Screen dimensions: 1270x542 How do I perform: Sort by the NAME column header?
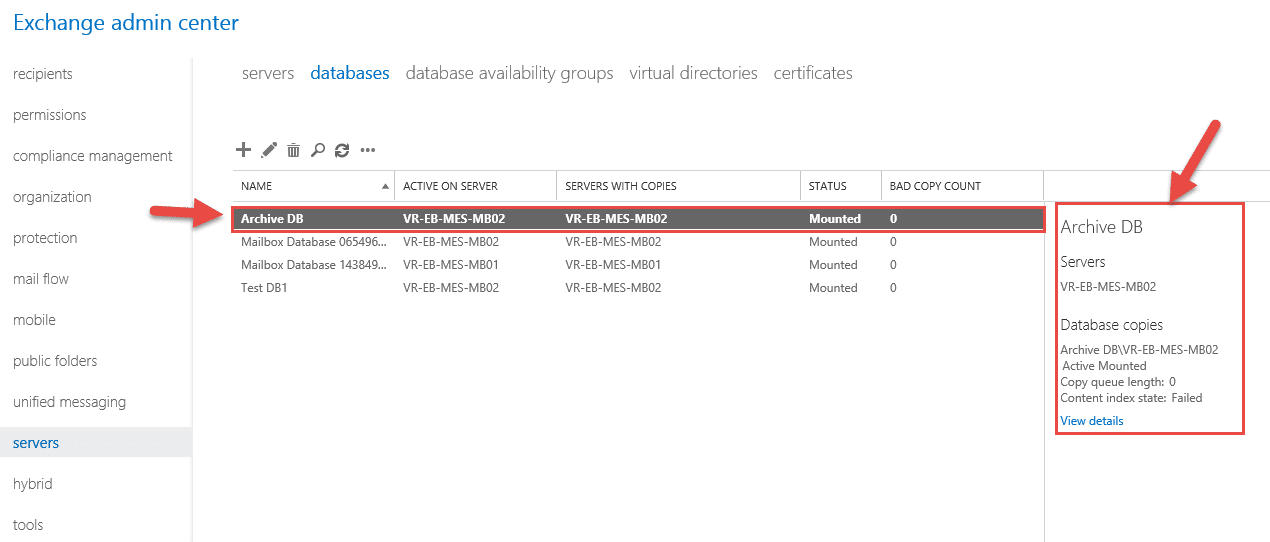click(256, 186)
